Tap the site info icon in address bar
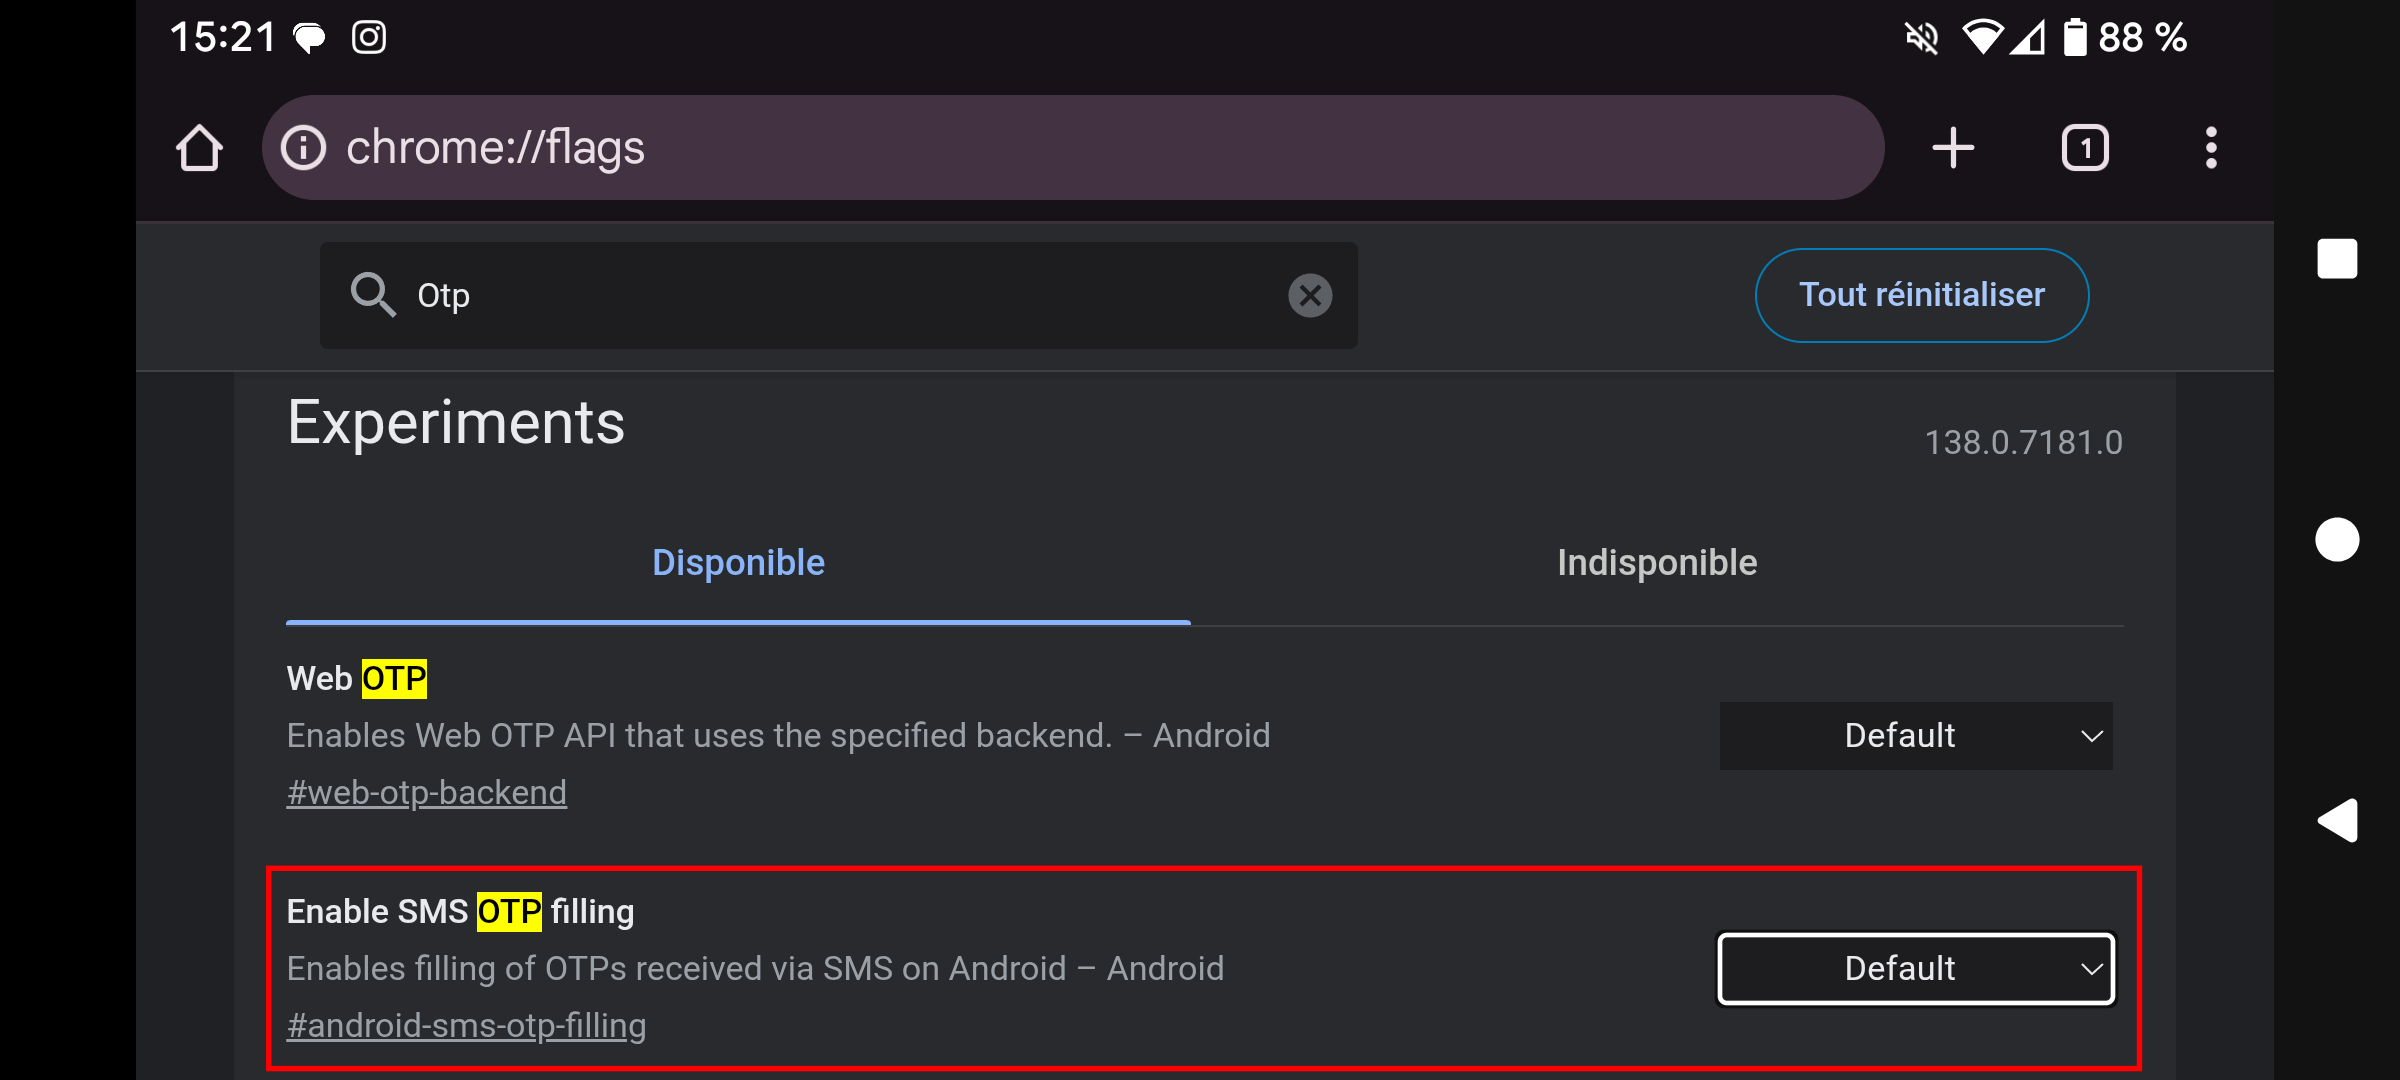This screenshot has height=1080, width=2400. click(x=303, y=146)
